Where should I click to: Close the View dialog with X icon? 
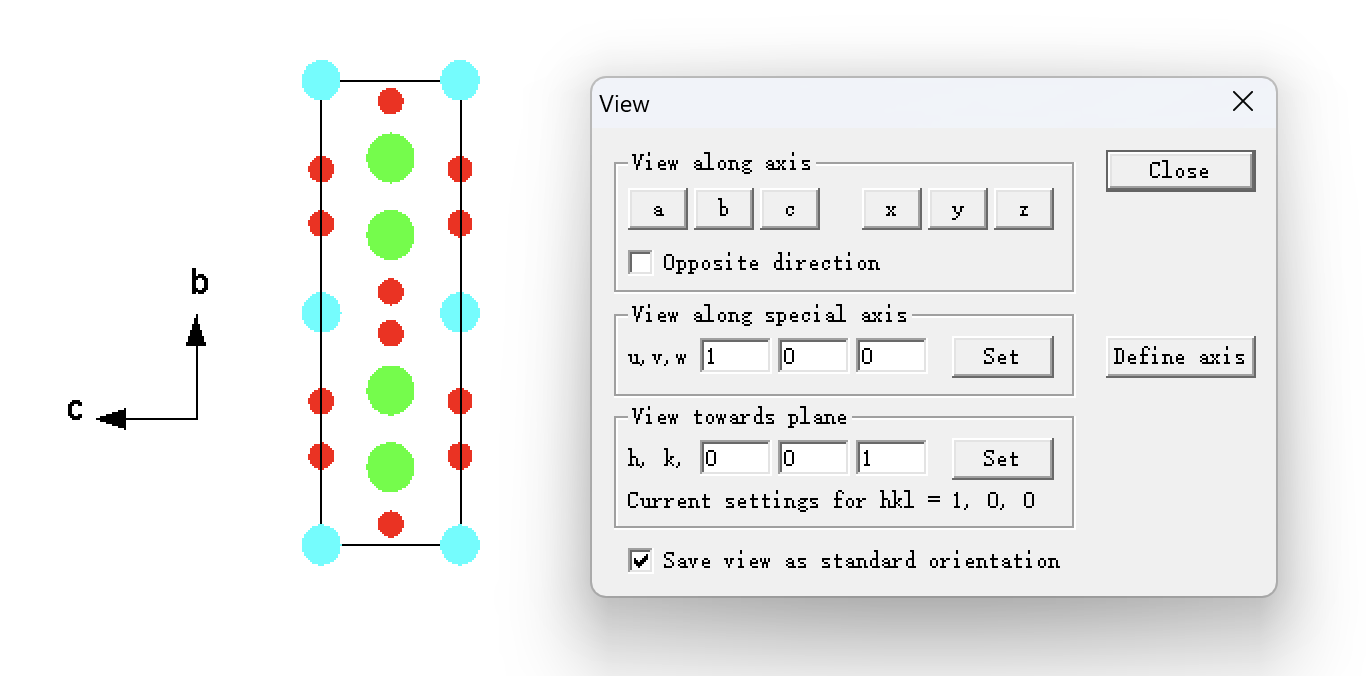point(1243,102)
